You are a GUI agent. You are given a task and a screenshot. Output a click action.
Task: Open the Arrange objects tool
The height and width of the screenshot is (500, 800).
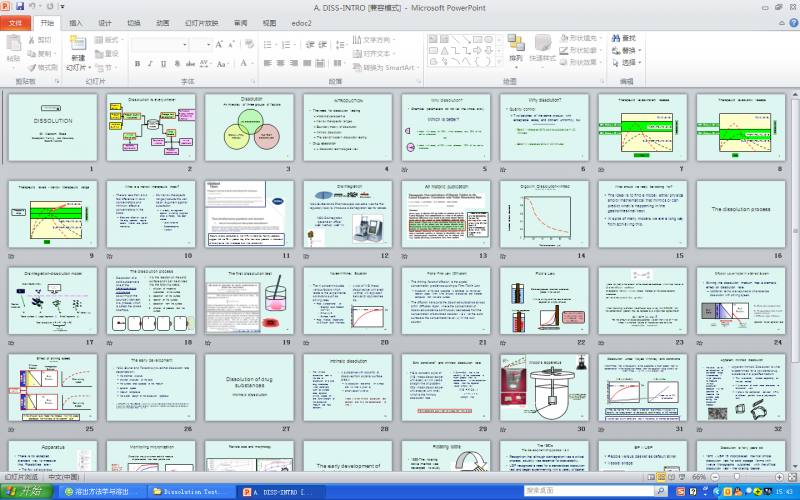tap(517, 48)
